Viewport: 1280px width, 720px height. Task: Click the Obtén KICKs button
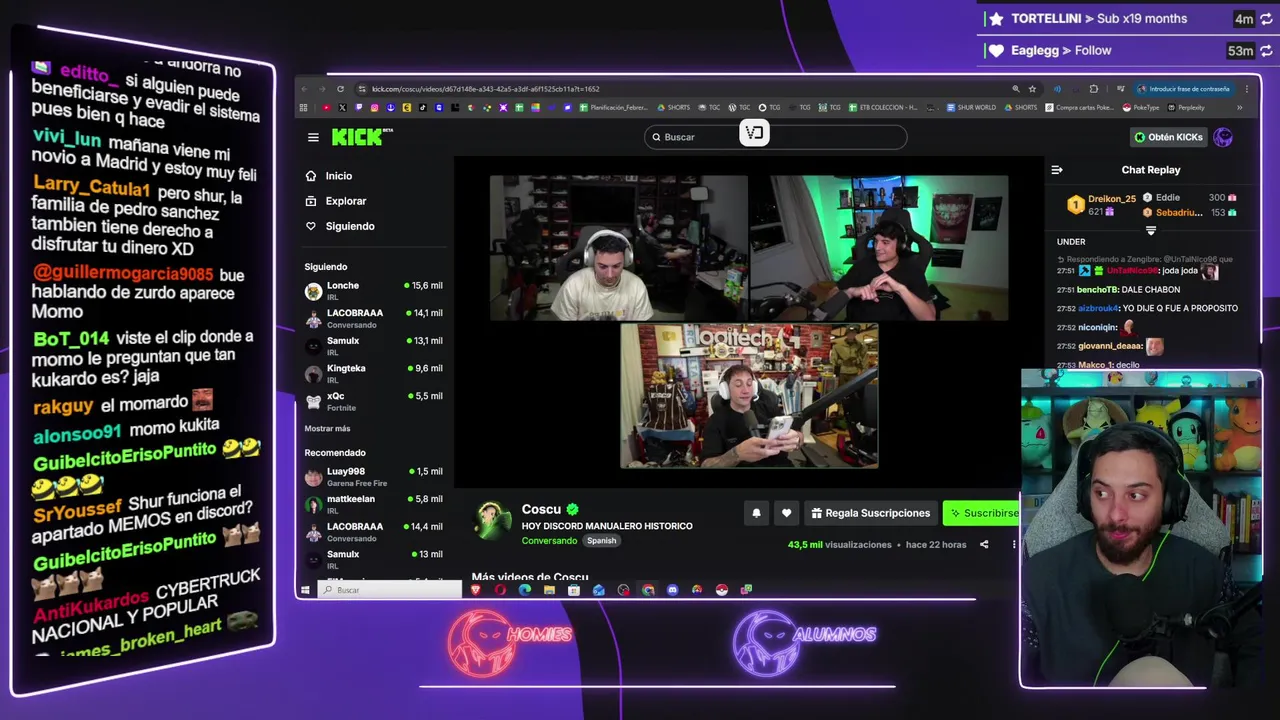[x=1167, y=137]
